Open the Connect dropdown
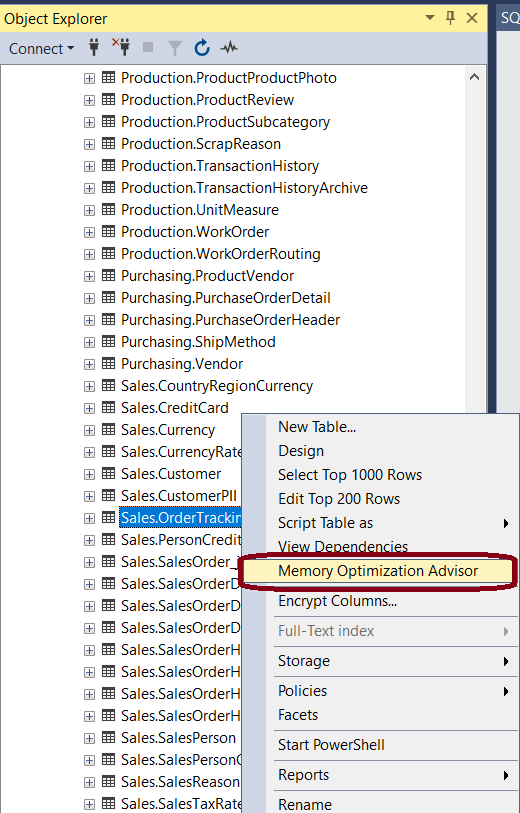Screen dimensions: 520x813 pyautogui.click(x=41, y=48)
